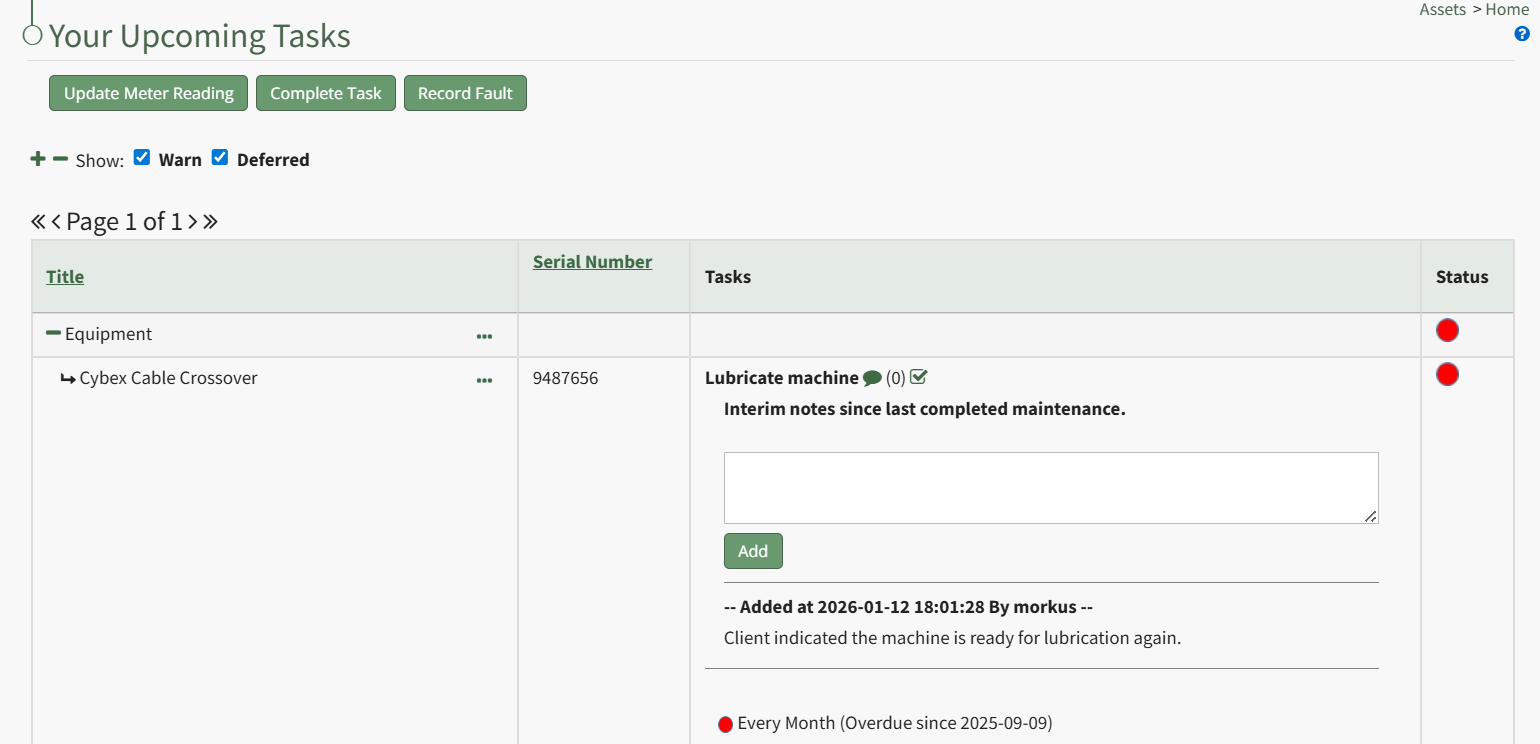The height and width of the screenshot is (744, 1540).
Task: Jump to first page using double-left arrow
Action: tap(38, 222)
